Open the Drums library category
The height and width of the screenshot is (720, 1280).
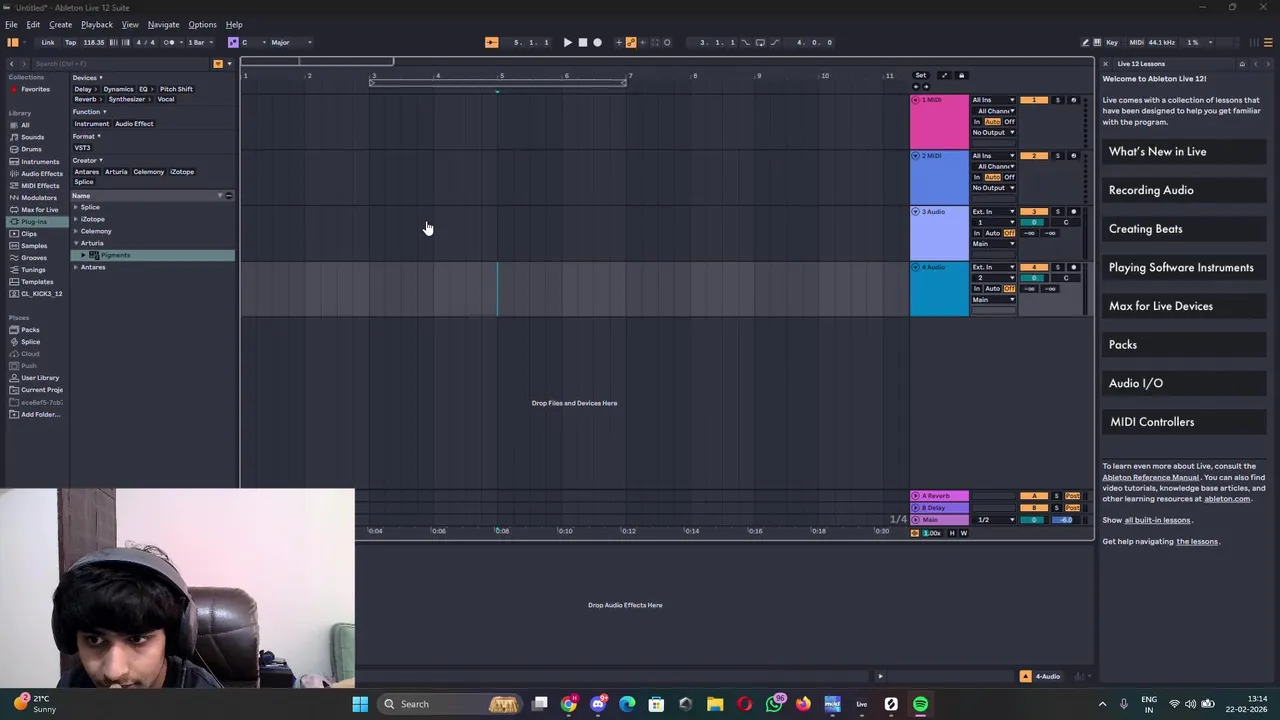click(32, 149)
